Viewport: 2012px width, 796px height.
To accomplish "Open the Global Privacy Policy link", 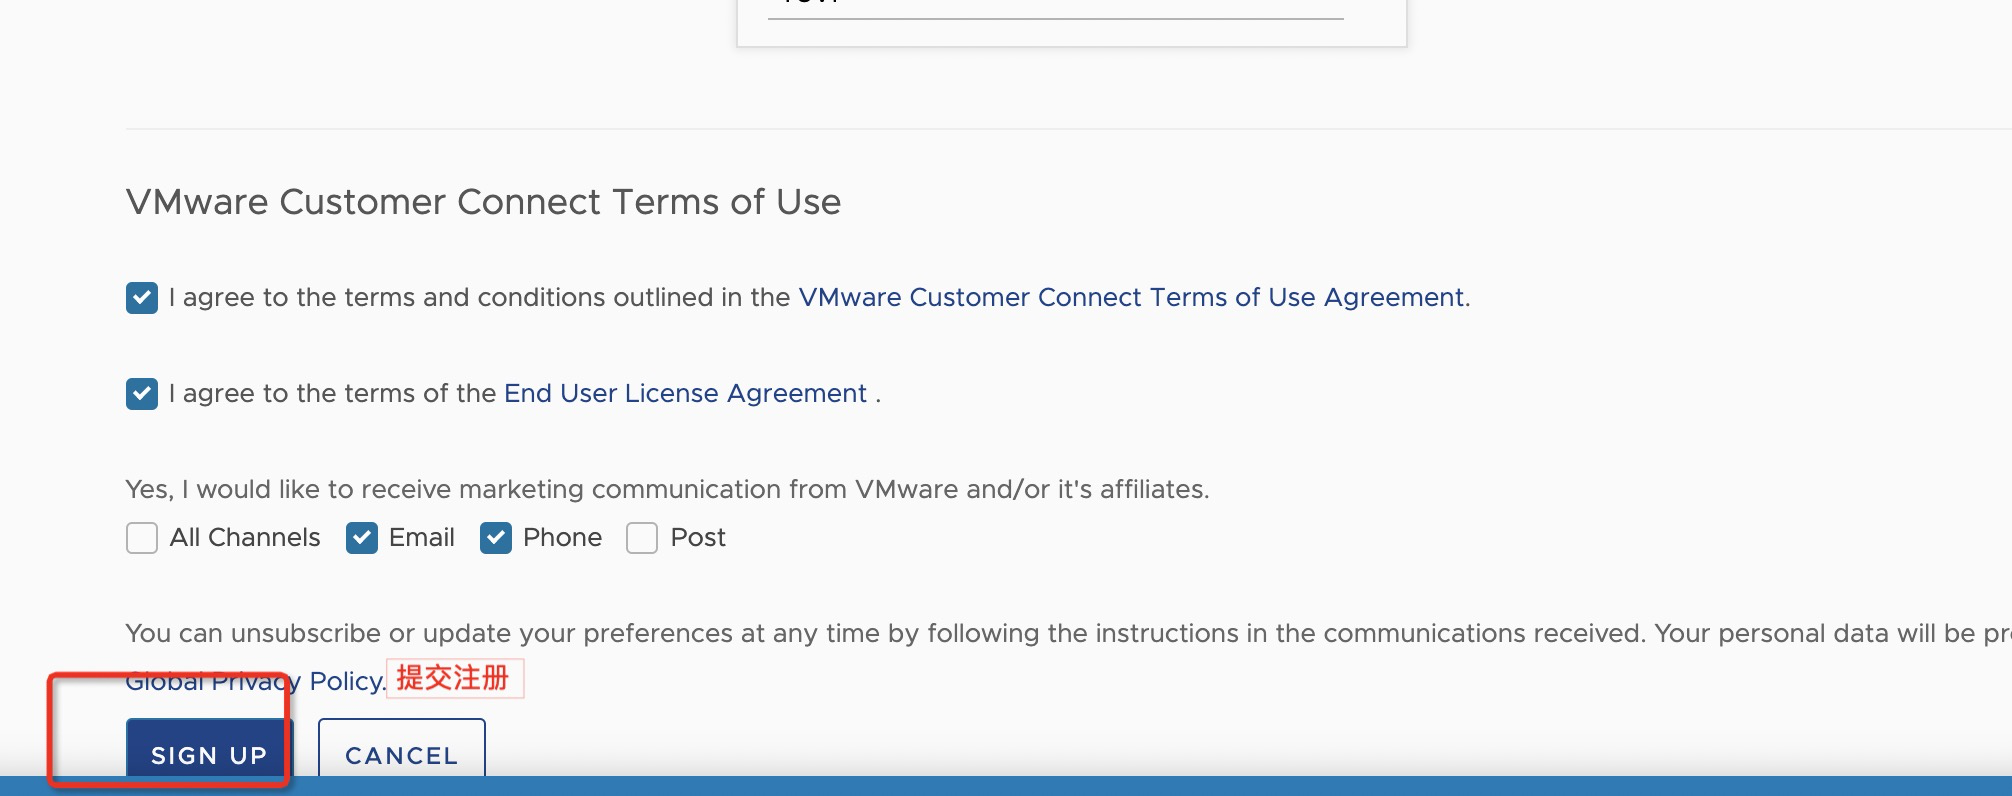I will 255,682.
